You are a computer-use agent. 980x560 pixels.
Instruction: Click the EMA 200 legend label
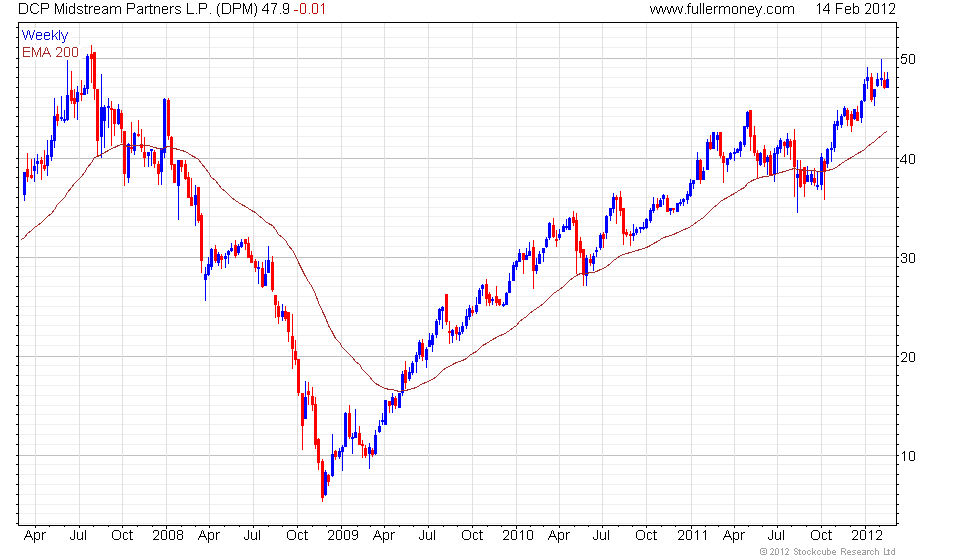tap(51, 52)
